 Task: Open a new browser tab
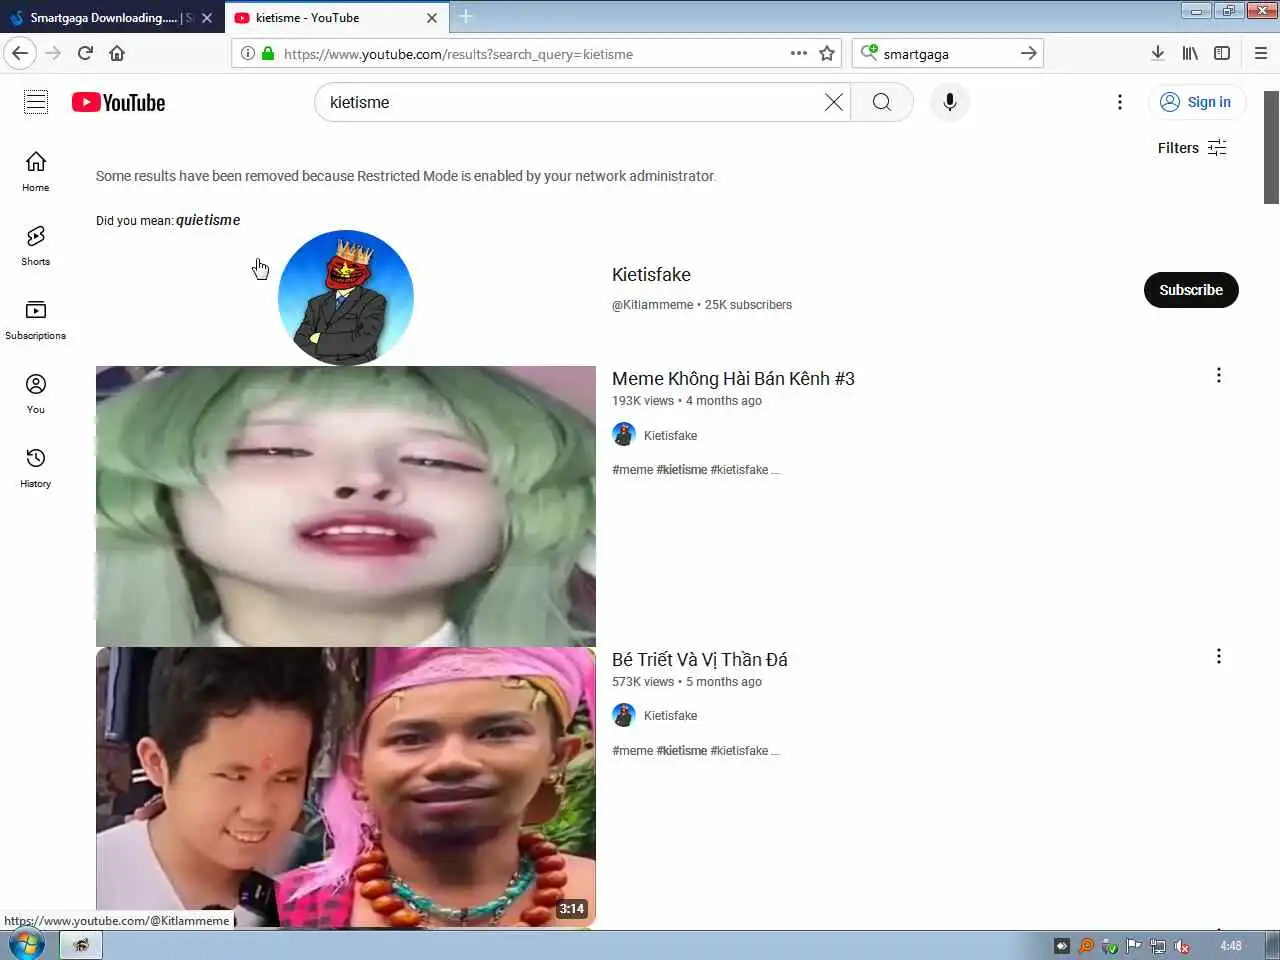pos(466,17)
